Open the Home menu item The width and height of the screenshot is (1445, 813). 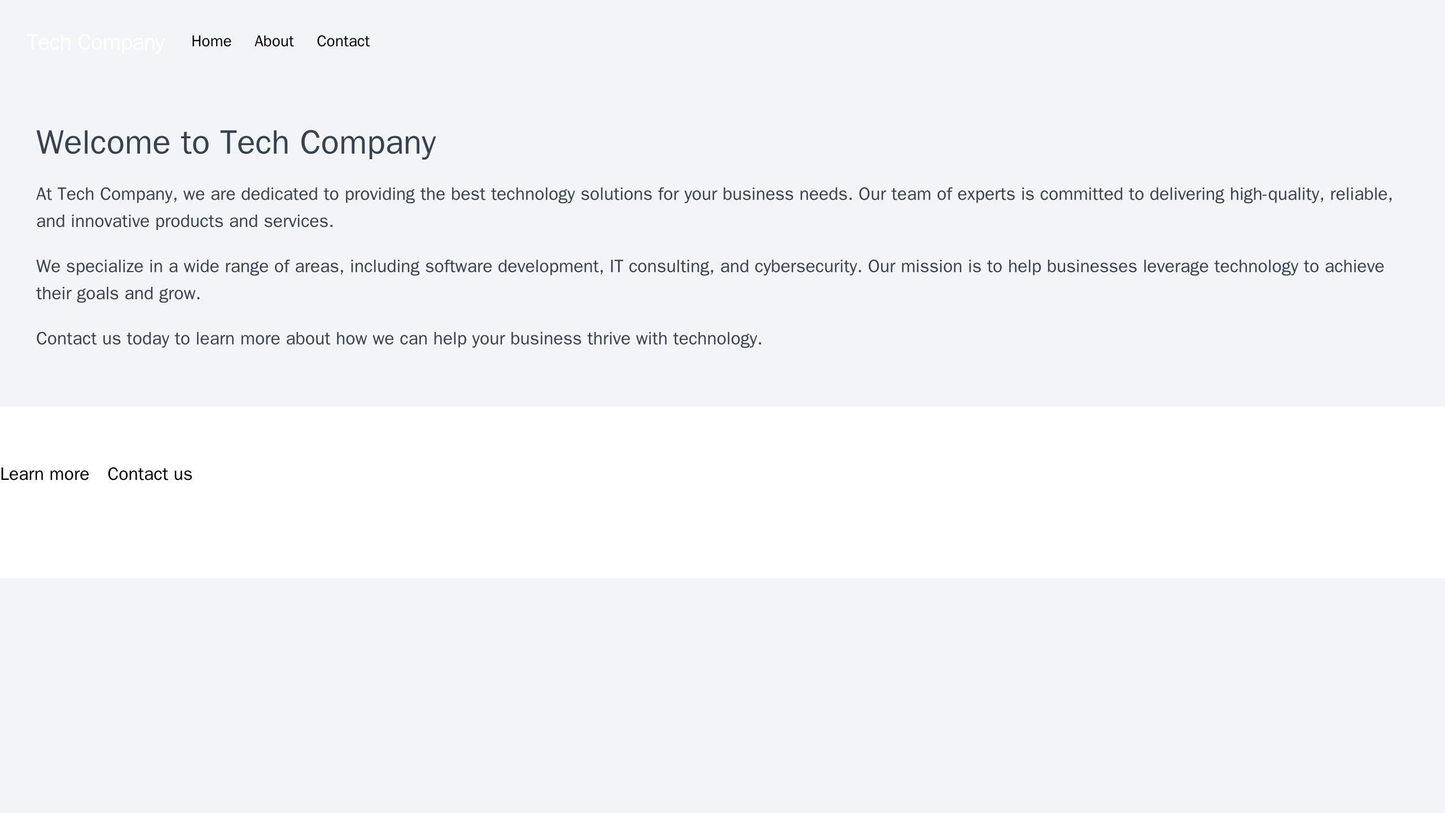[x=211, y=41]
